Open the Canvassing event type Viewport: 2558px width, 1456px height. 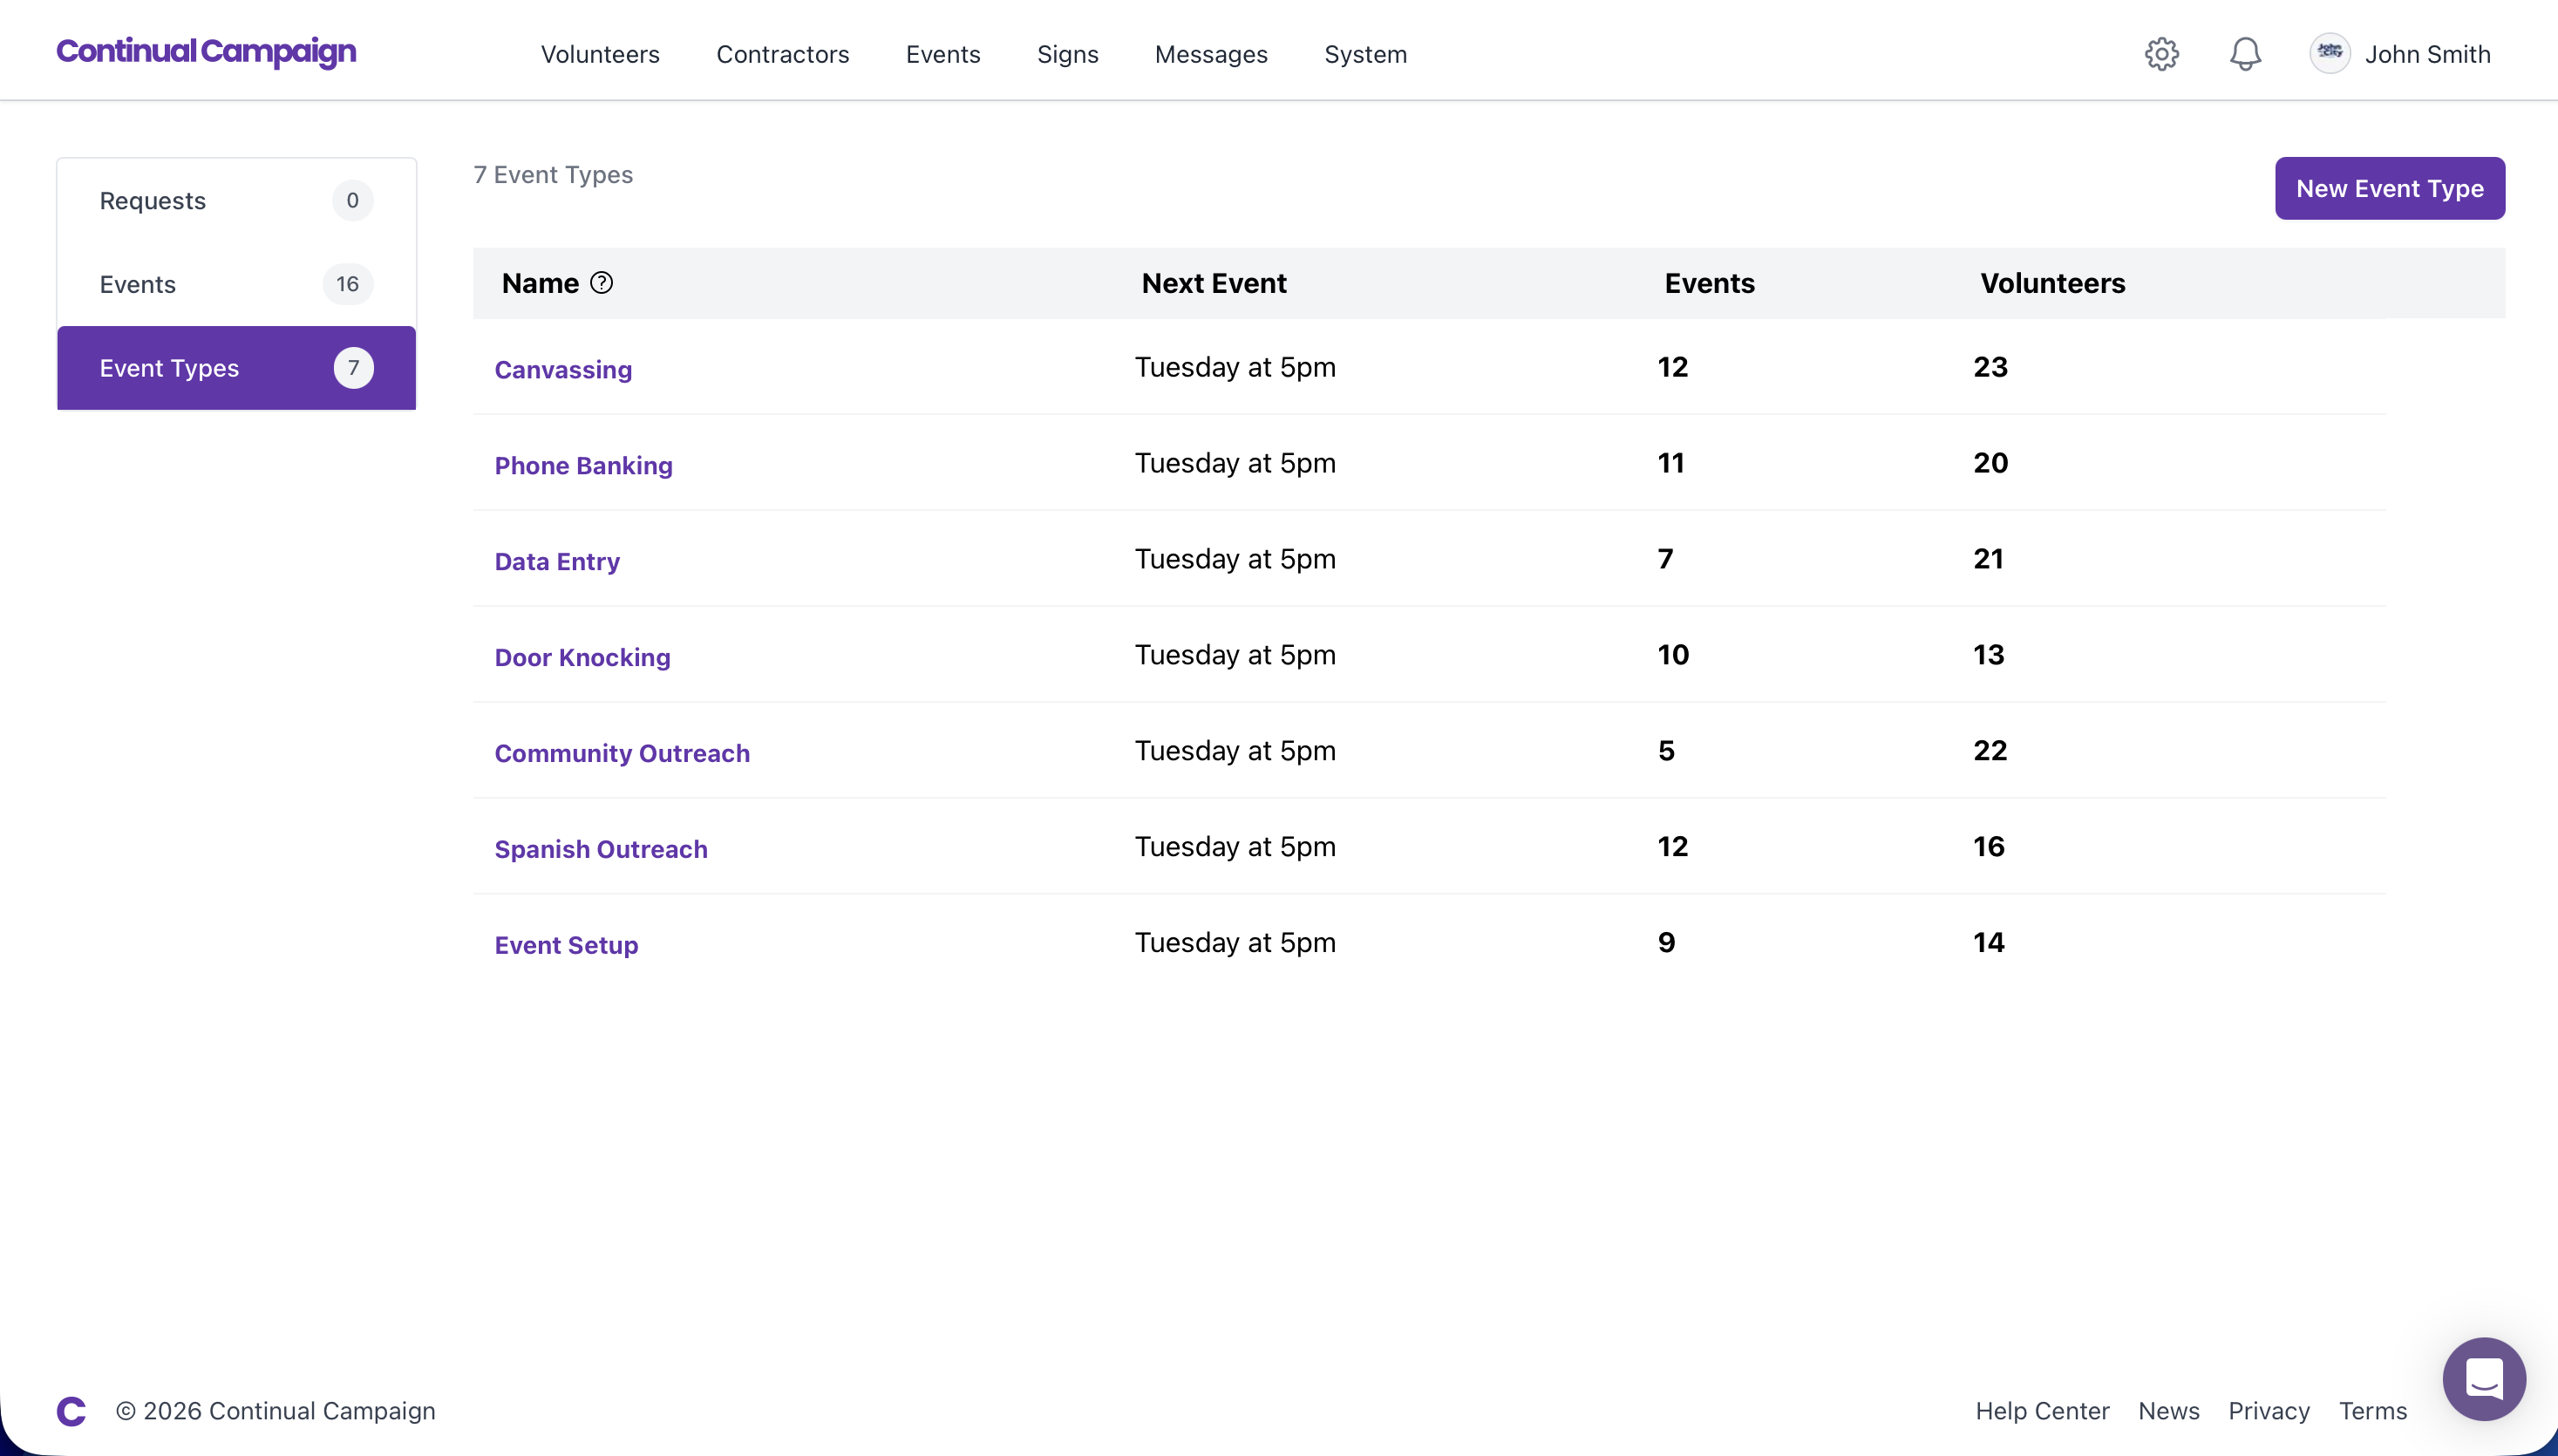coord(563,369)
